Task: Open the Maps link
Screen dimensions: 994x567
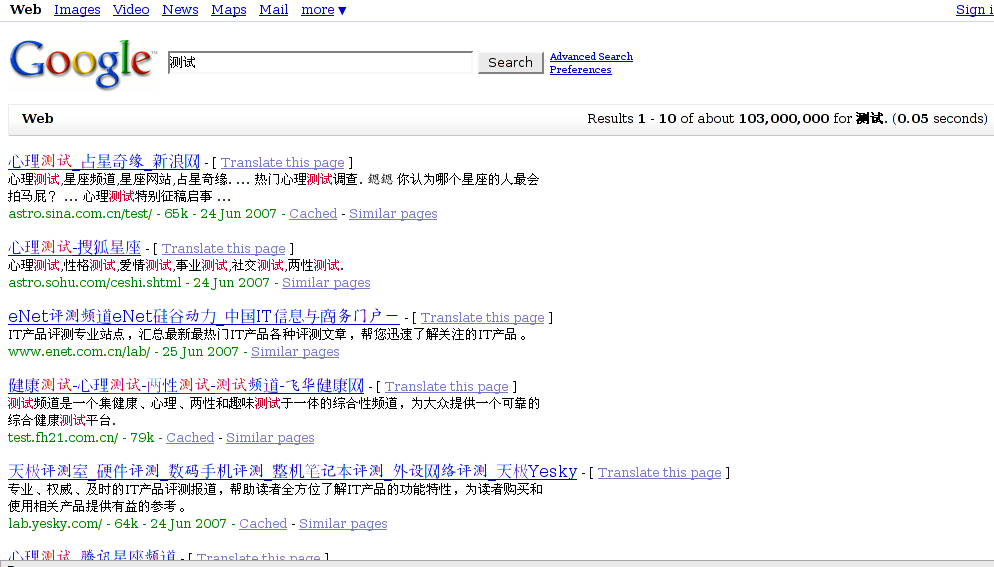Action: click(229, 10)
